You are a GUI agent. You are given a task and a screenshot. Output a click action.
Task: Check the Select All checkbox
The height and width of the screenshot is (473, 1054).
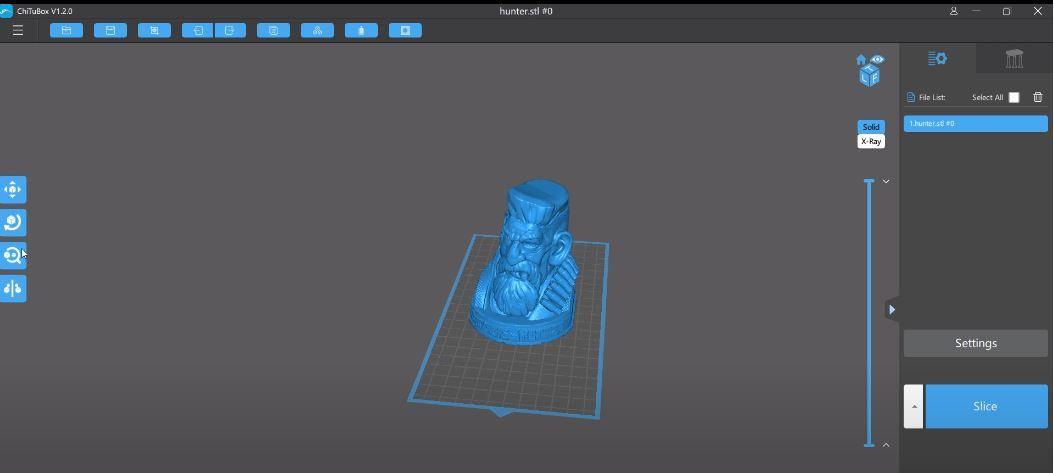tap(1013, 97)
